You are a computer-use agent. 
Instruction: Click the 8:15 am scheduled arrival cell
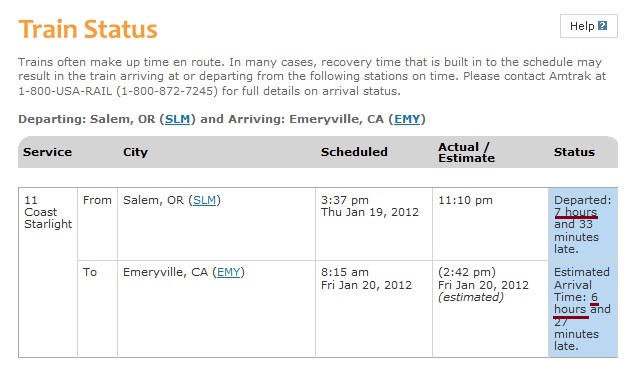(x=374, y=309)
